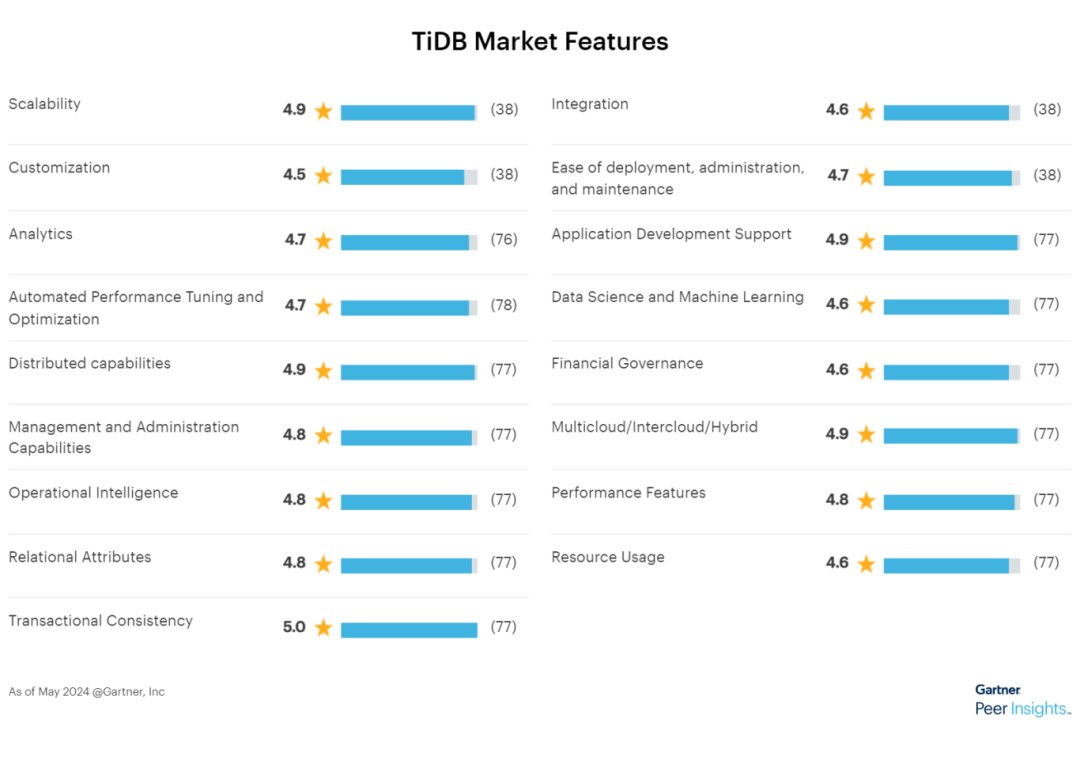Click the star next to Customization score
1080x764 pixels.
(x=323, y=176)
